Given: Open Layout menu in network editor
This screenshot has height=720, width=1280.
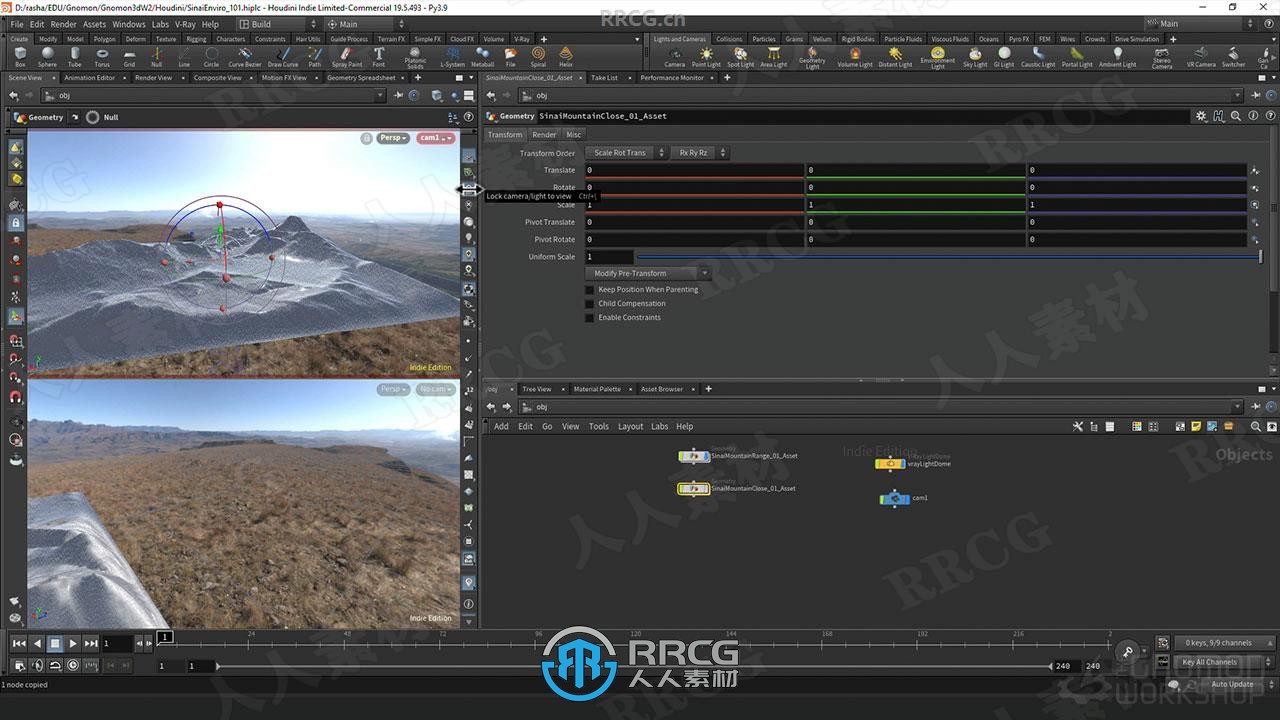Looking at the screenshot, I should pos(630,426).
